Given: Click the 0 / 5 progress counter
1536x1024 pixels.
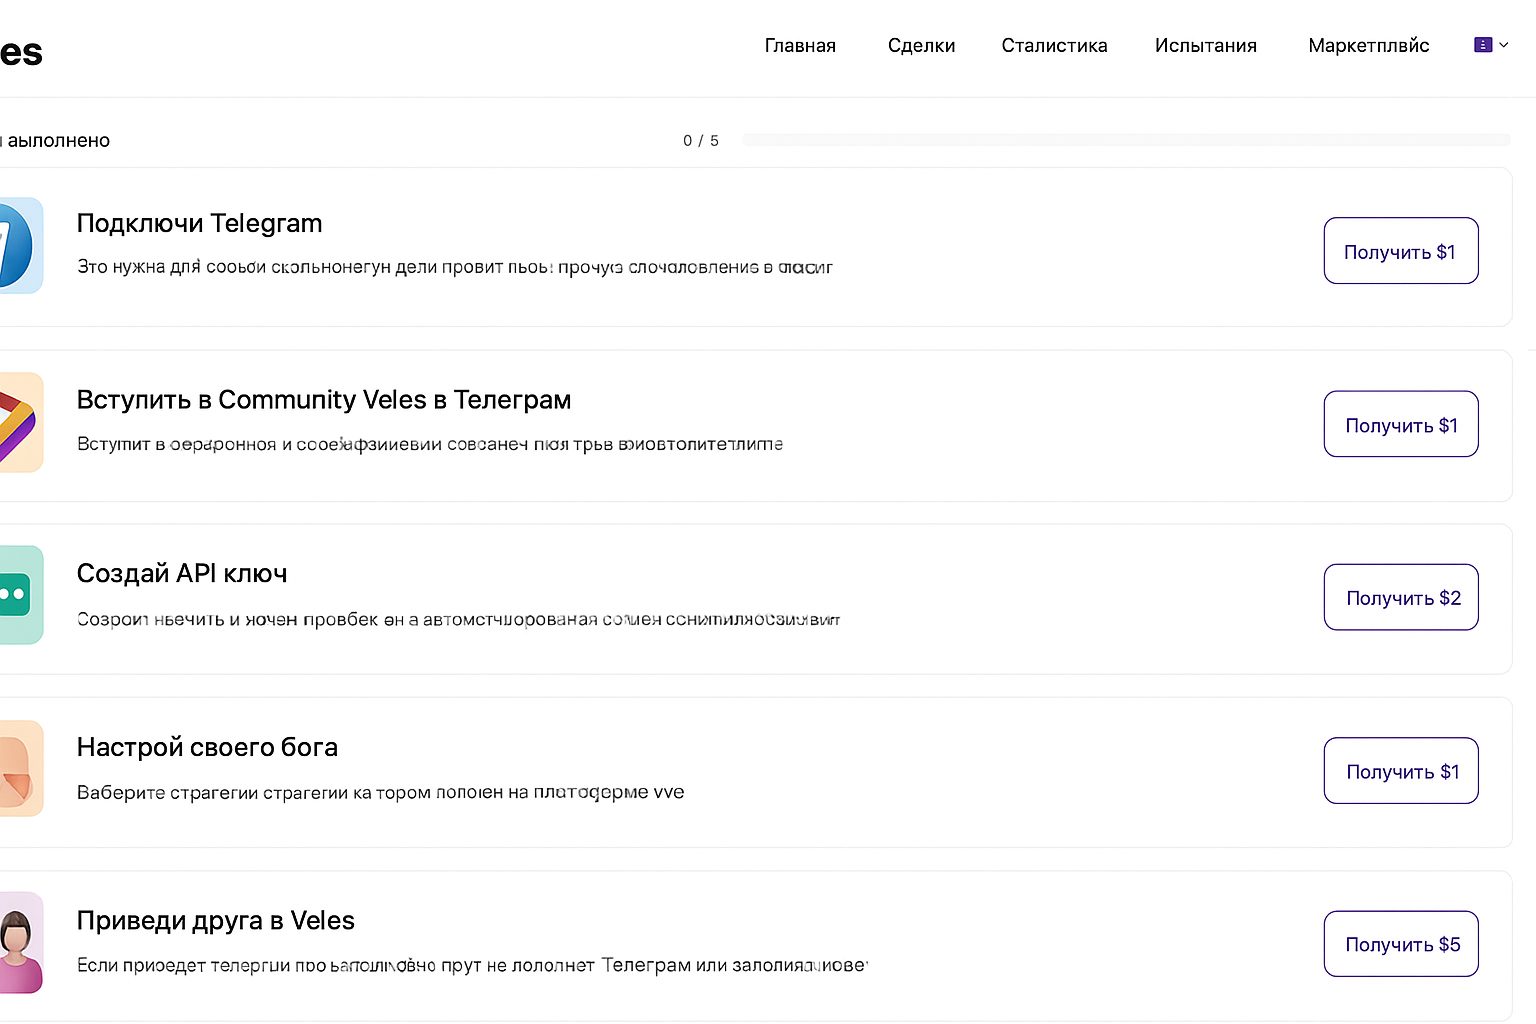Looking at the screenshot, I should 701,141.
